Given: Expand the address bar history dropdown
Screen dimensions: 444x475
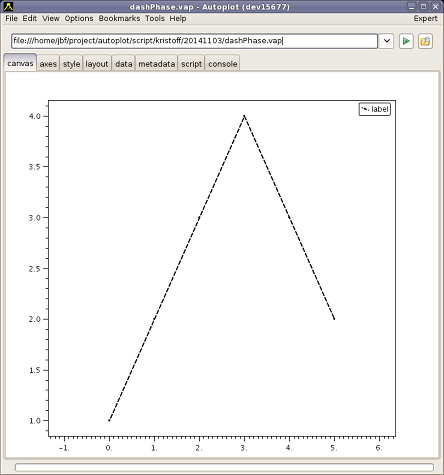Looking at the screenshot, I should (386, 41).
